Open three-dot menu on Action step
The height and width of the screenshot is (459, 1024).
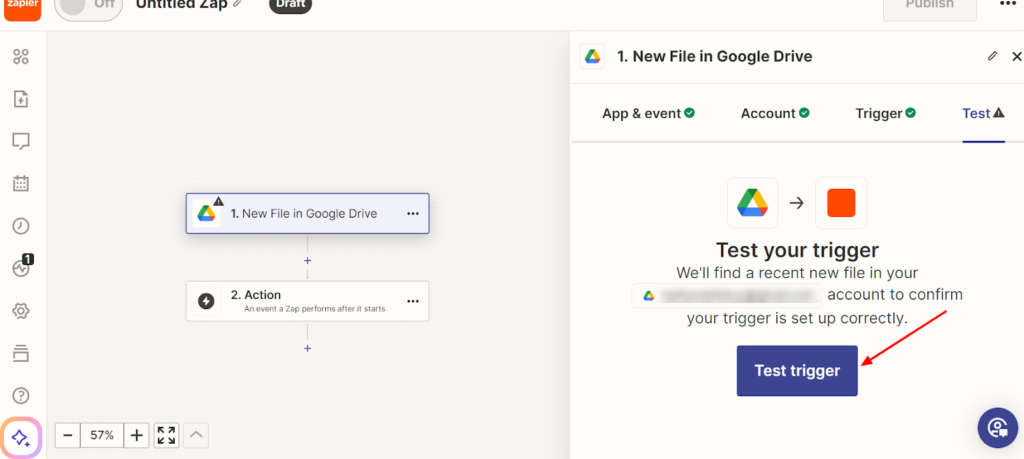(x=412, y=301)
